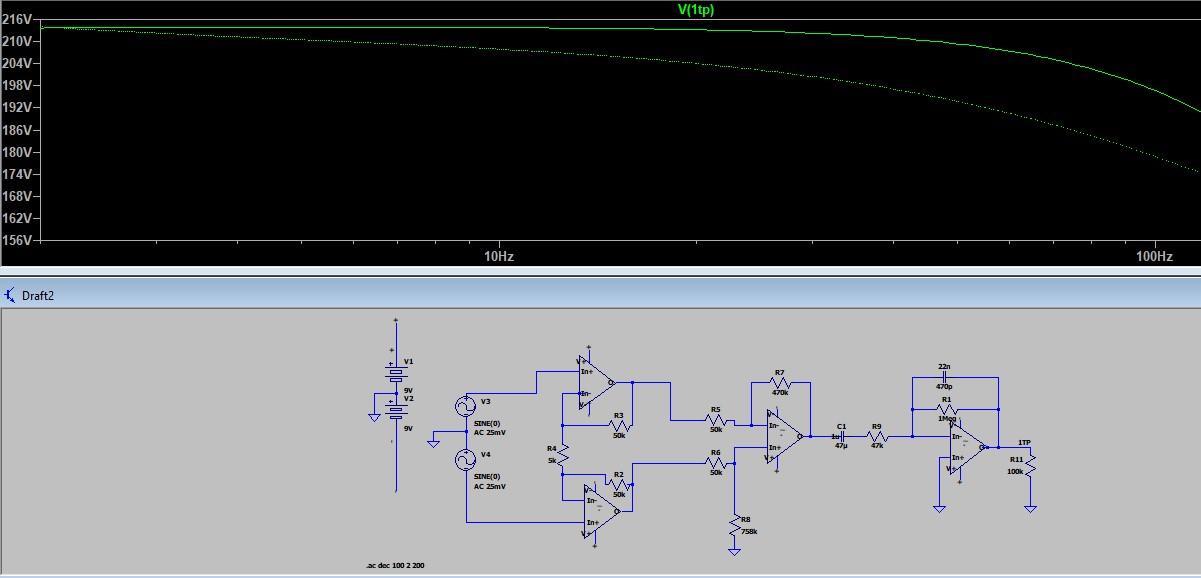The width and height of the screenshot is (1201, 578).
Task: Click the .ac dec 100 2 200 directive
Action: (x=395, y=566)
